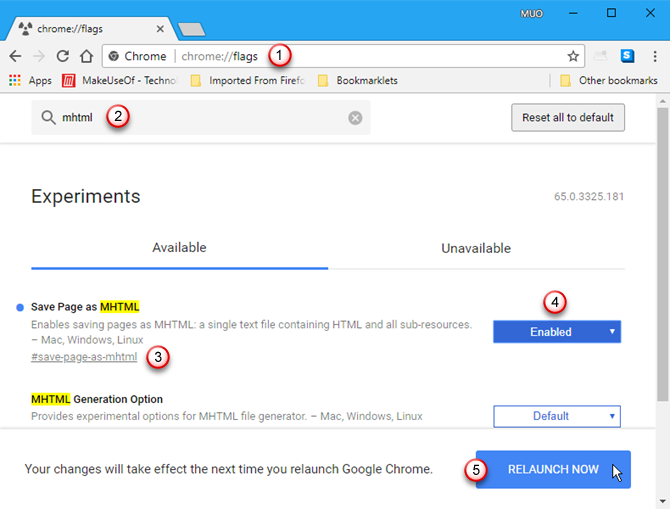The height and width of the screenshot is (509, 670).
Task: Click the browser back arrow
Action: click(15, 56)
